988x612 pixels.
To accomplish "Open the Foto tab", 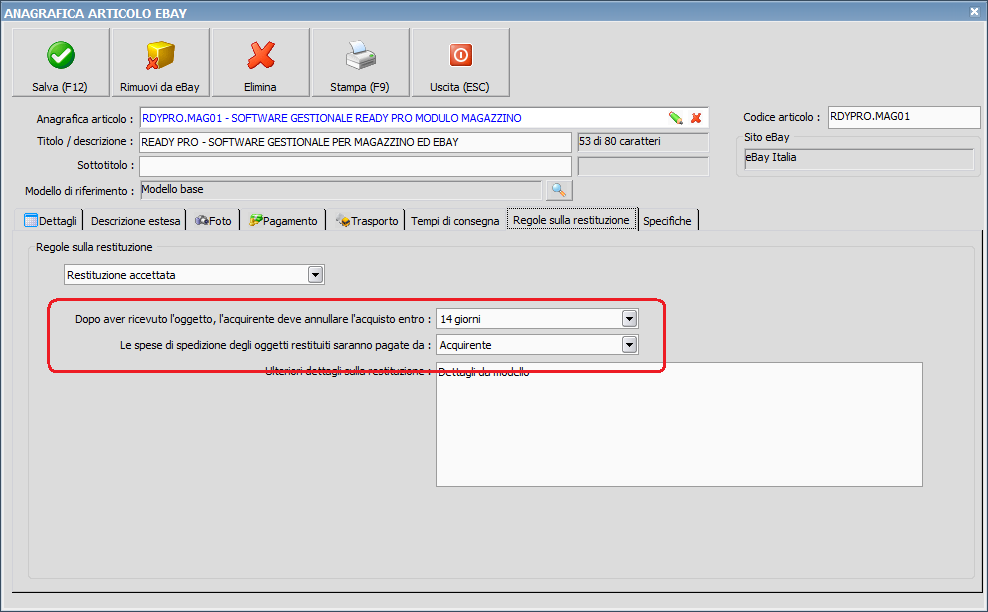I will (x=214, y=221).
